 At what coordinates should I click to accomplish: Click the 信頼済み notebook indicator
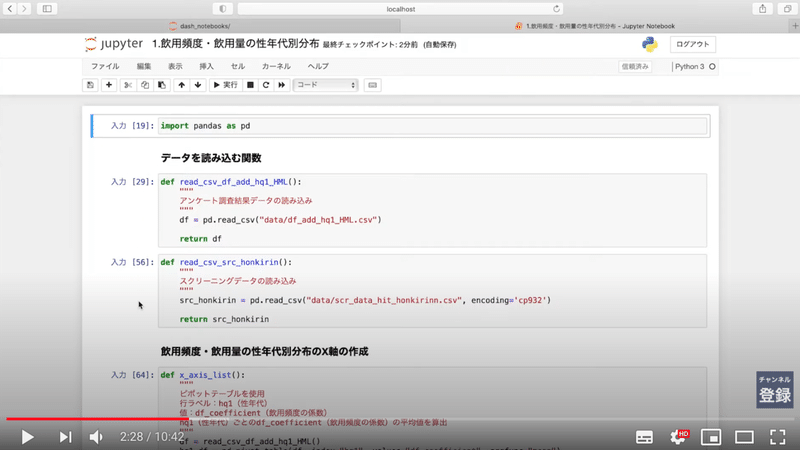click(635, 66)
